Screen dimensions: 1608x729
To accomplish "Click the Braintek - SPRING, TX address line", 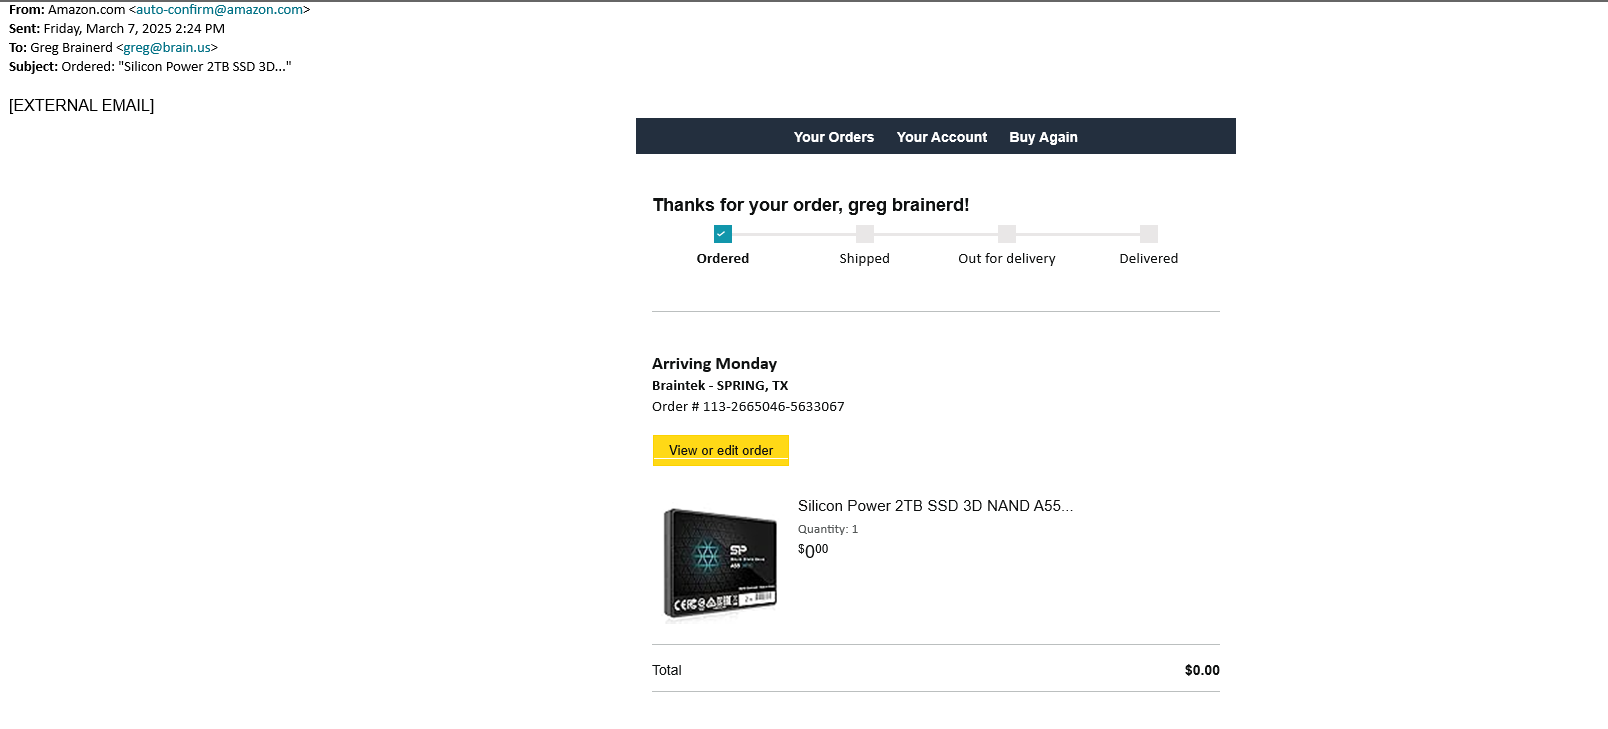I will (720, 386).
